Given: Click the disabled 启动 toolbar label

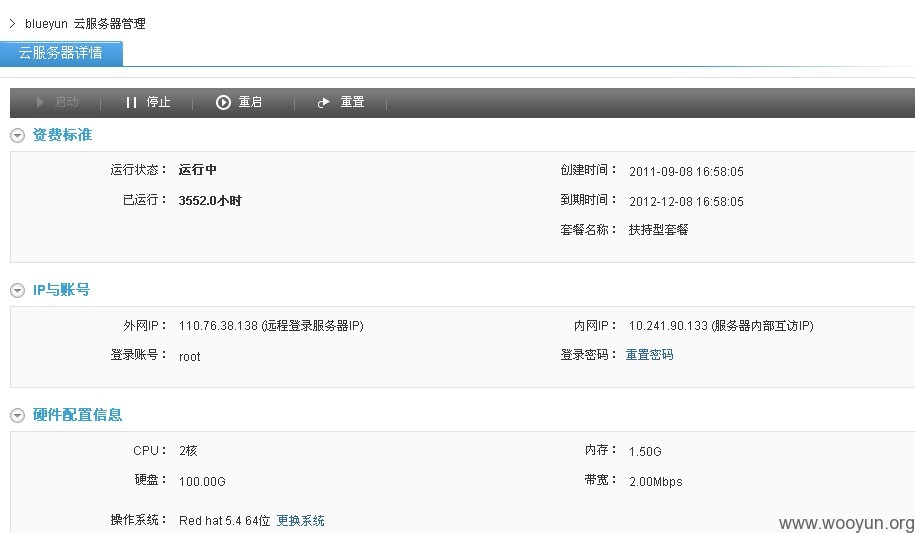Looking at the screenshot, I should click(x=67, y=102).
